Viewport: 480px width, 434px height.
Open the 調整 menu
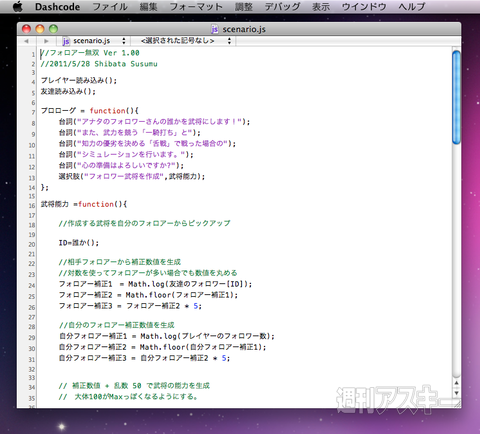tap(244, 7)
